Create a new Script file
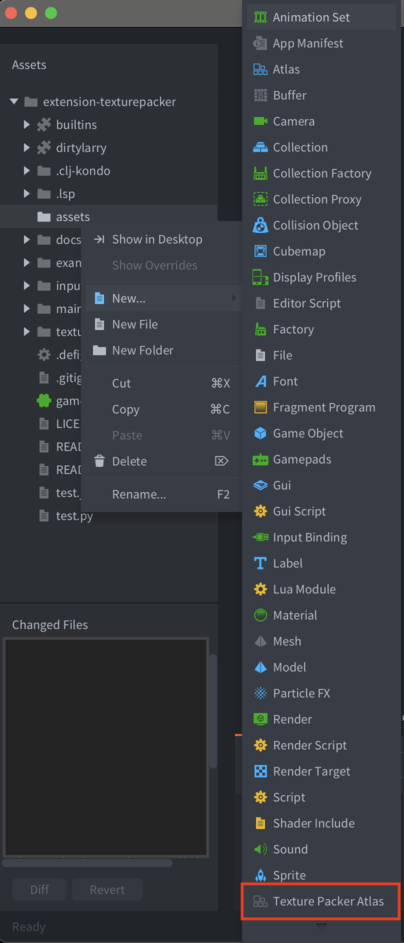The width and height of the screenshot is (404, 943). coord(323,797)
